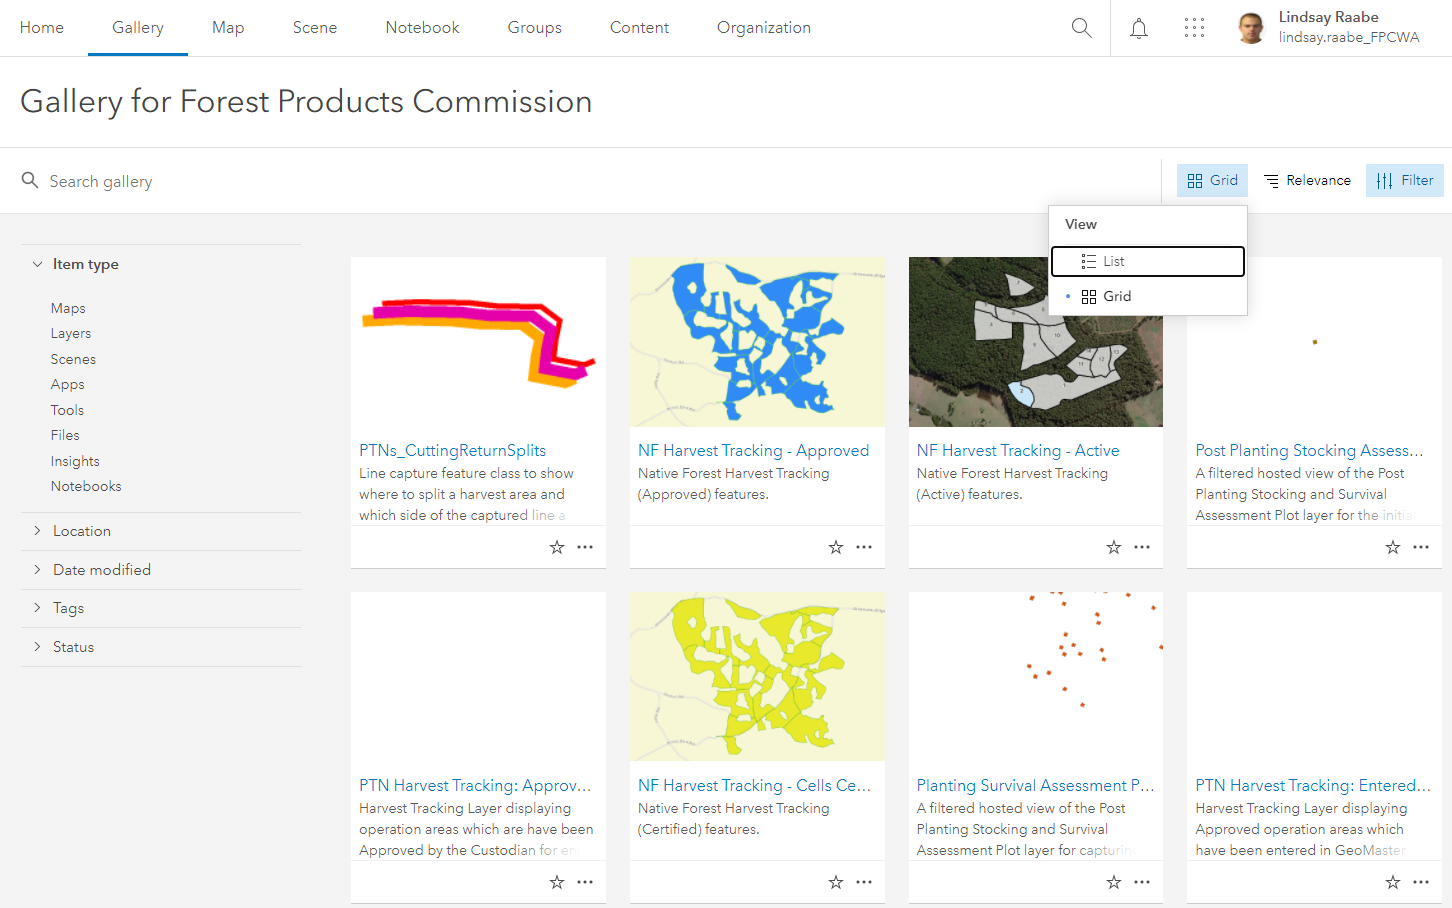The height and width of the screenshot is (908, 1452).
Task: Open the Notebook tab
Action: tap(423, 28)
